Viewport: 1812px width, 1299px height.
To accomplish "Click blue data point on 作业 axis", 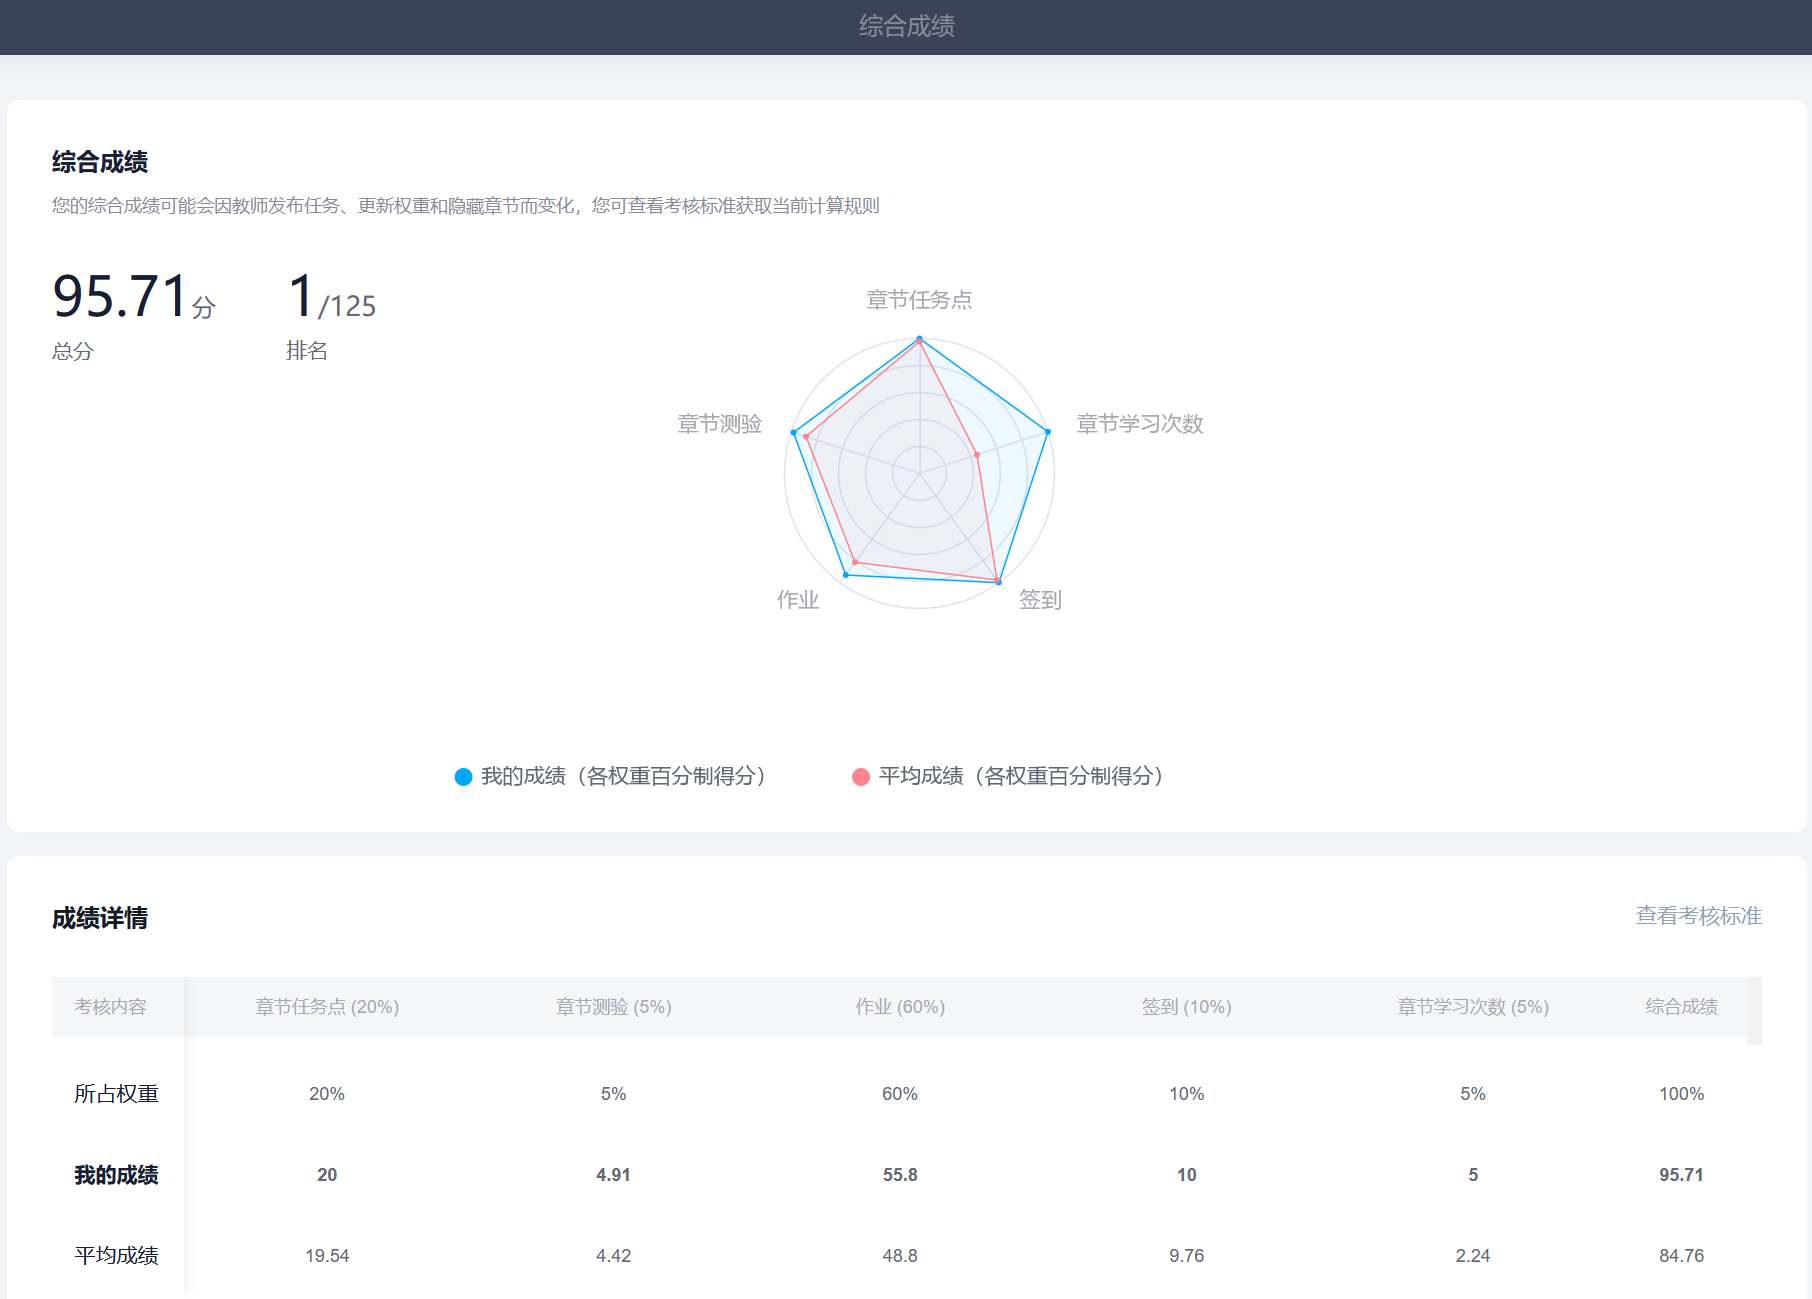I will 846,575.
